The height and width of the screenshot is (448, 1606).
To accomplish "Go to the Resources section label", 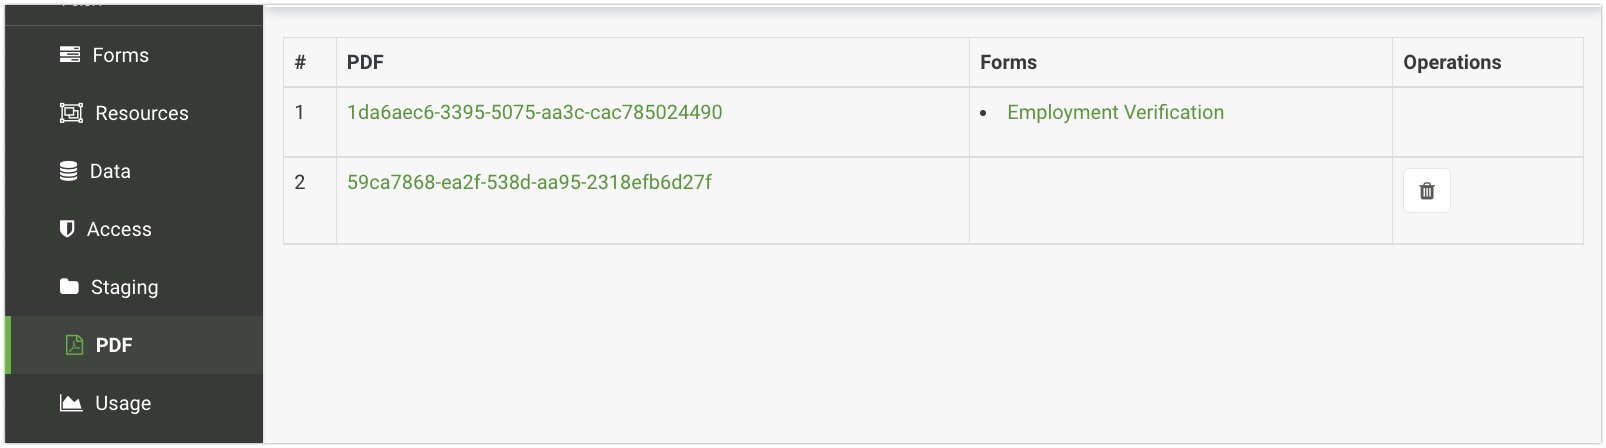I will click(x=142, y=114).
